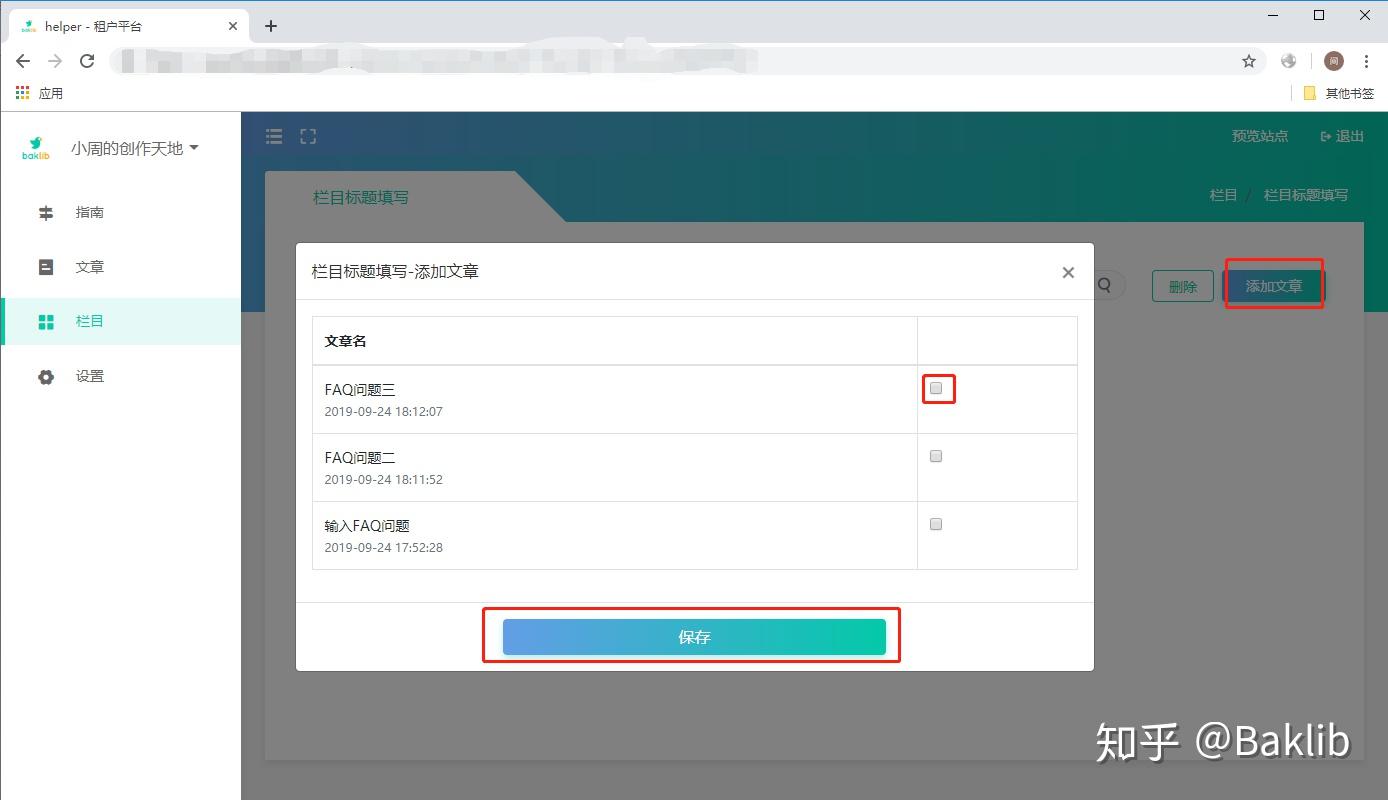The image size is (1388, 800).
Task: Click the Baklib logo
Action: point(36,146)
